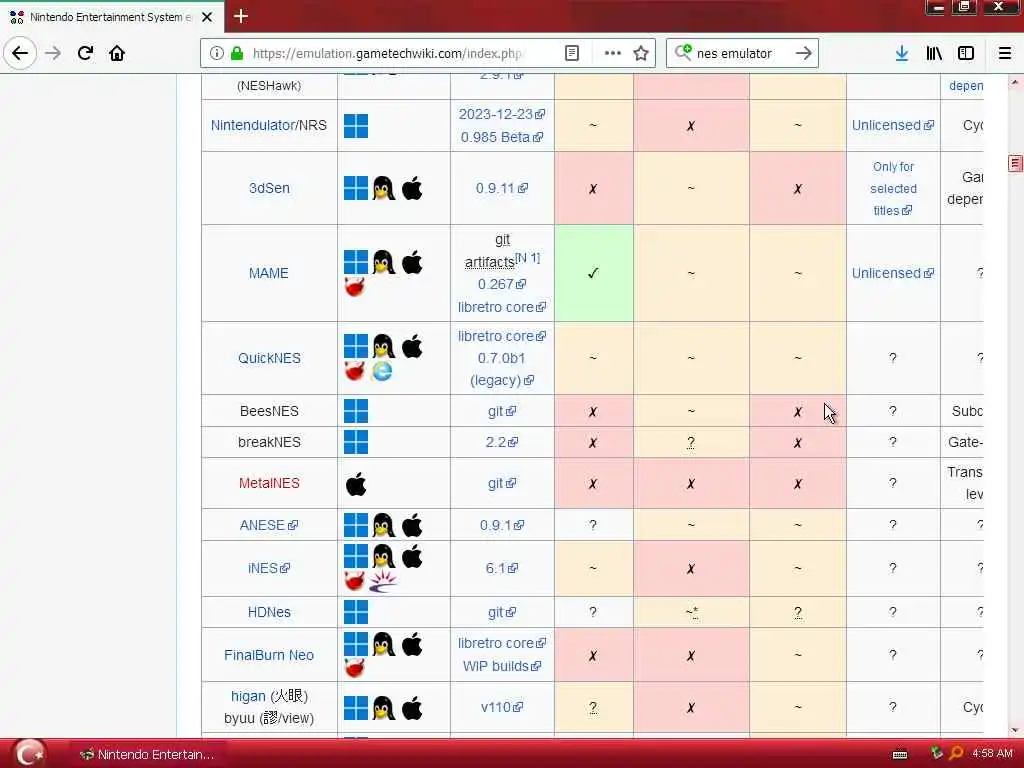This screenshot has height=768, width=1024.
Task: Bookmark this page with the star
Action: 641,53
